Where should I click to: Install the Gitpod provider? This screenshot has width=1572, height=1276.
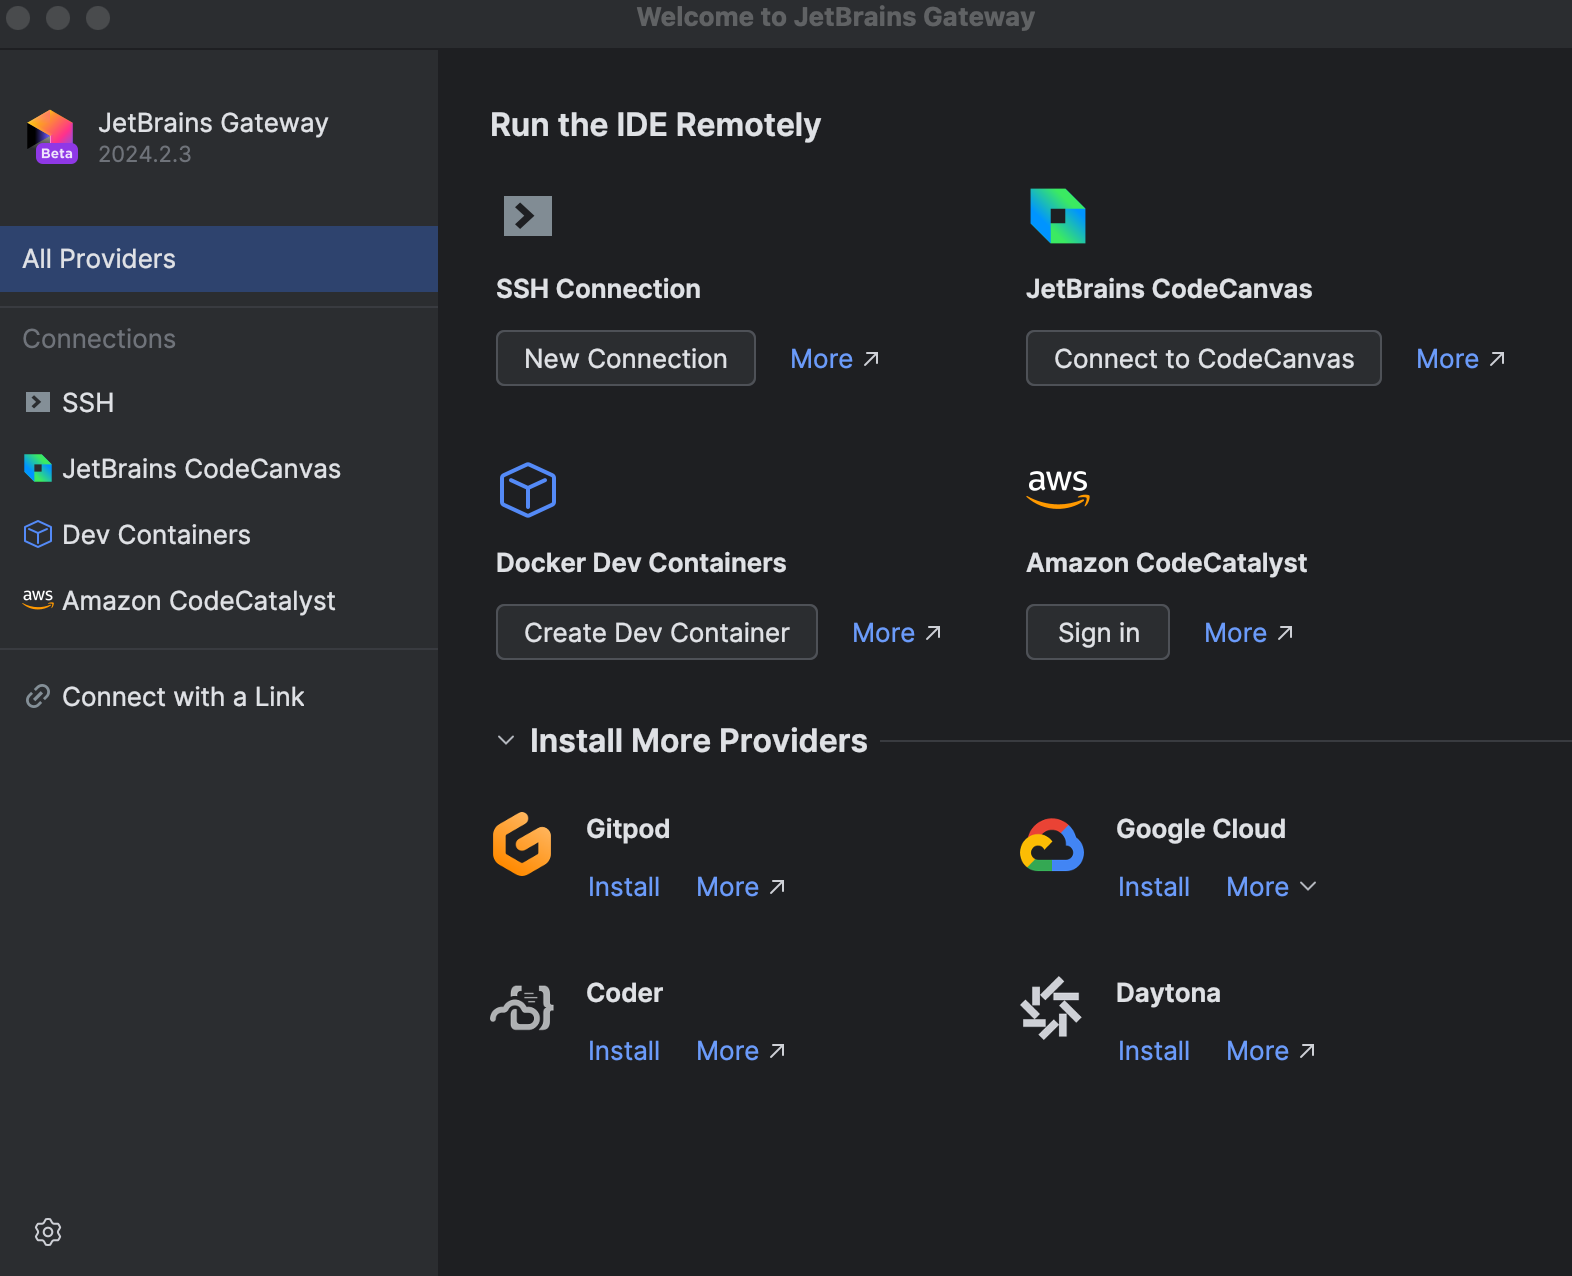[x=624, y=887]
